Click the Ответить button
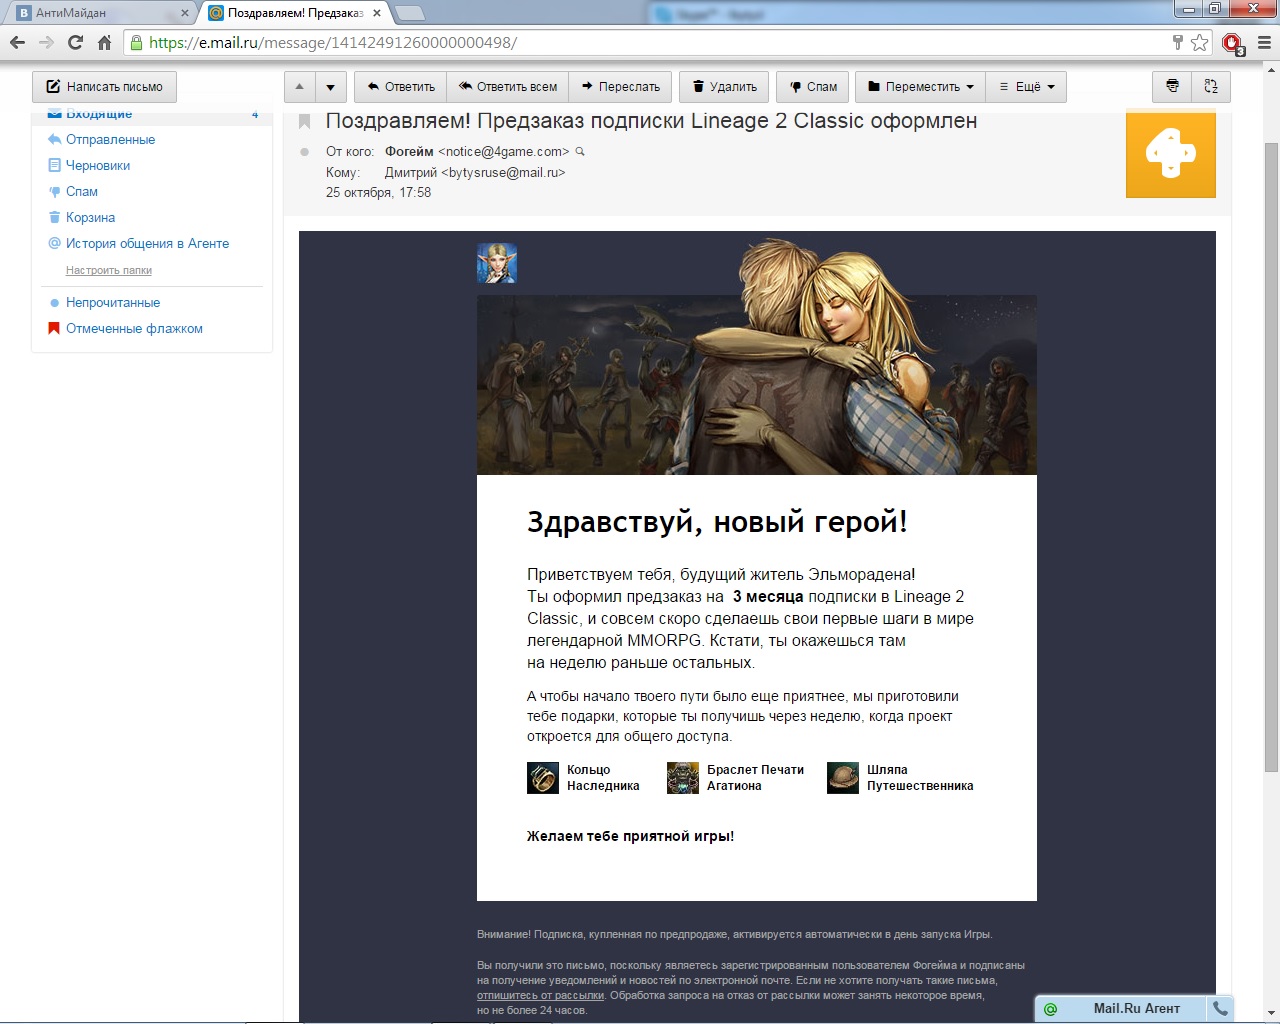Image resolution: width=1280 pixels, height=1024 pixels. click(401, 87)
